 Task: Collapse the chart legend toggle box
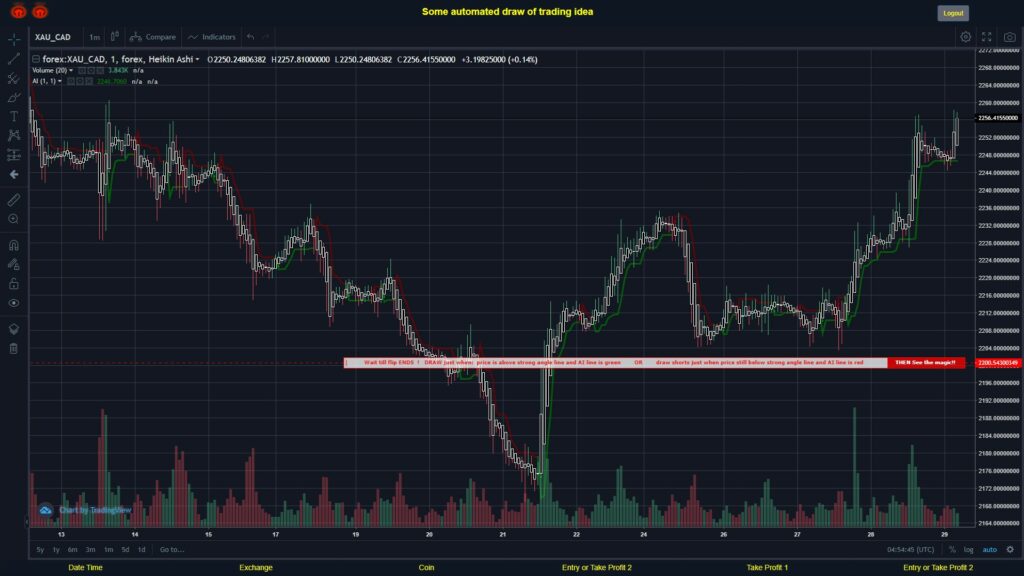click(x=36, y=59)
